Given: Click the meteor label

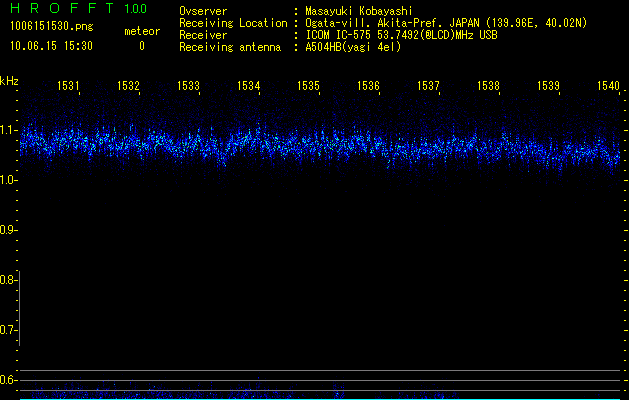Looking at the screenshot, I should click(142, 31).
